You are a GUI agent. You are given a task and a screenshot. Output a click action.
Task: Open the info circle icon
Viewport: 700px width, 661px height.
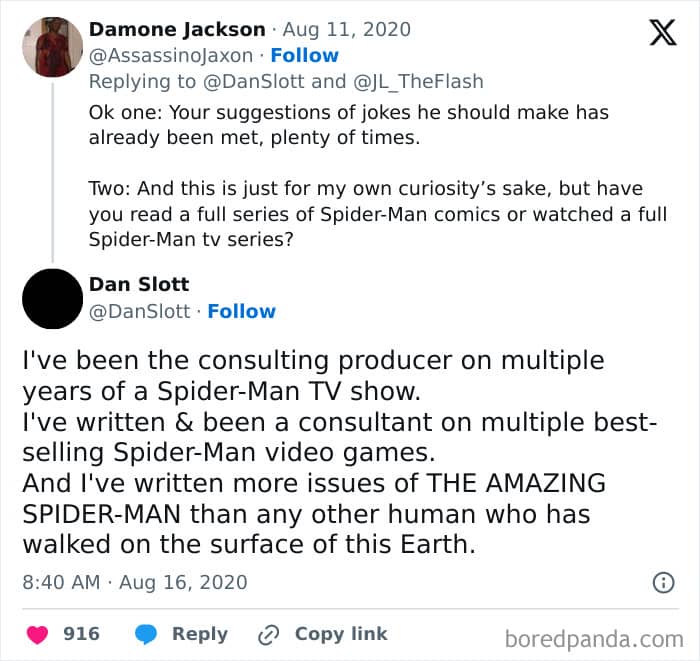coord(661,582)
